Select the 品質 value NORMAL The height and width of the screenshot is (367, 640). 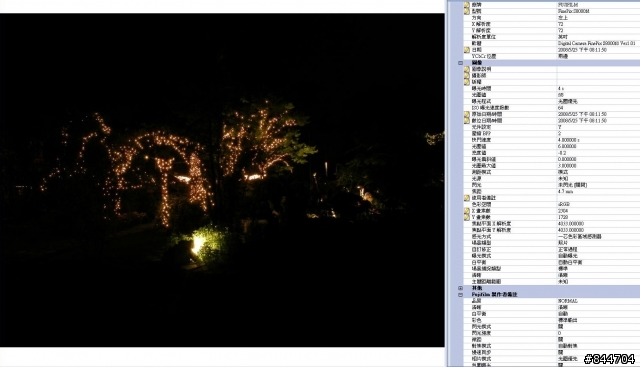click(x=567, y=301)
